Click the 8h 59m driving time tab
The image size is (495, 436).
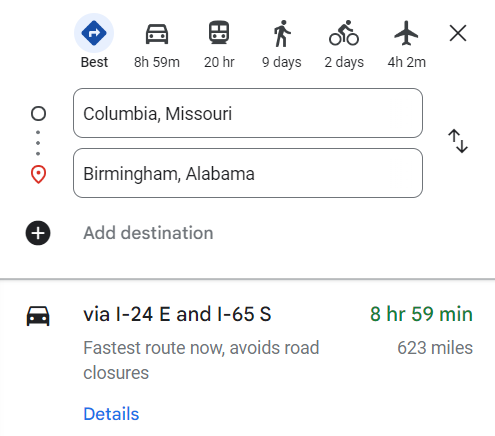click(x=157, y=62)
